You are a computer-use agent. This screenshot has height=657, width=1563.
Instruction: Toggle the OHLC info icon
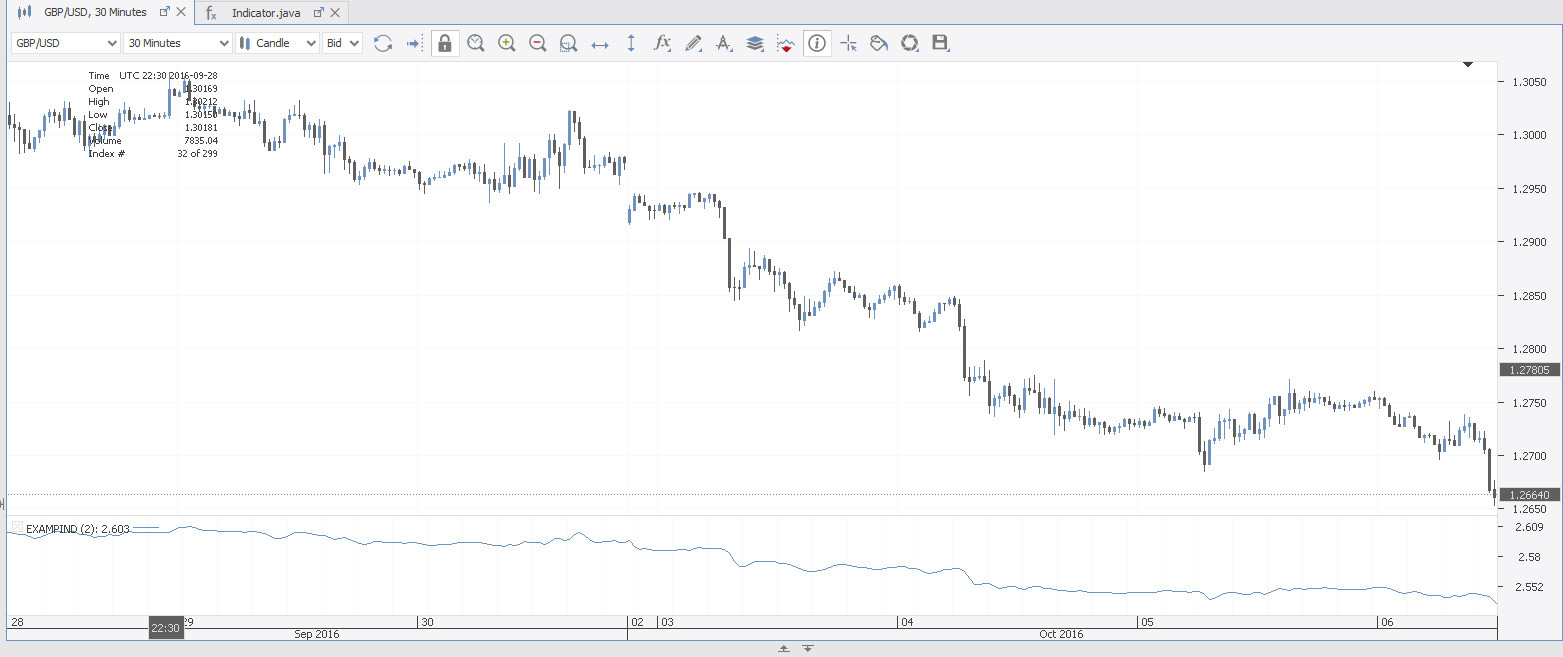click(817, 43)
